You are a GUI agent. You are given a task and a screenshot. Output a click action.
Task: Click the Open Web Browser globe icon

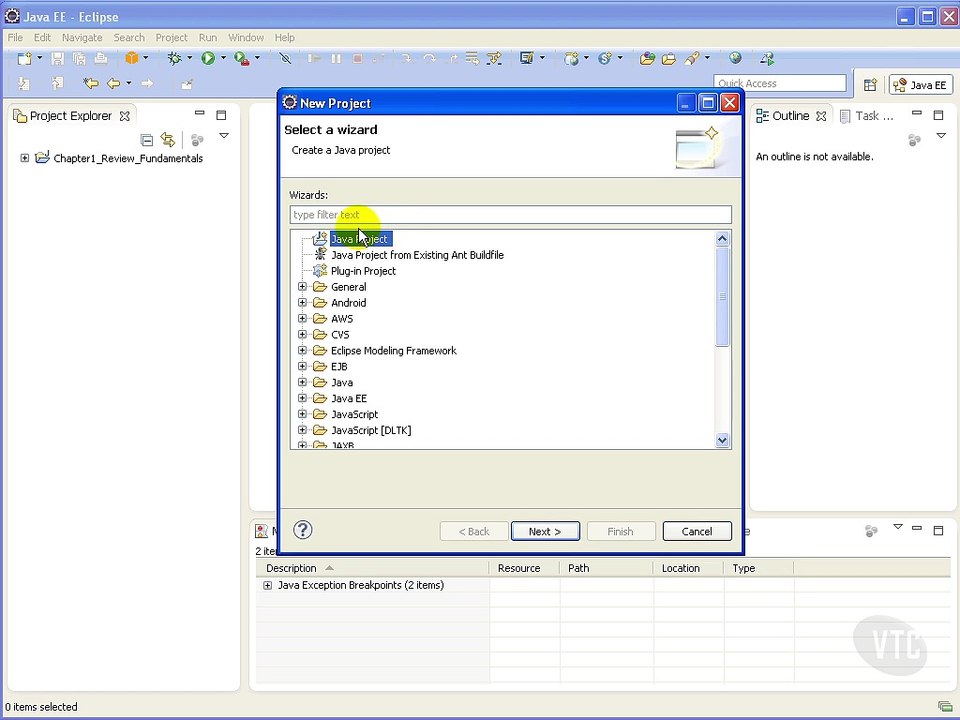pos(735,58)
